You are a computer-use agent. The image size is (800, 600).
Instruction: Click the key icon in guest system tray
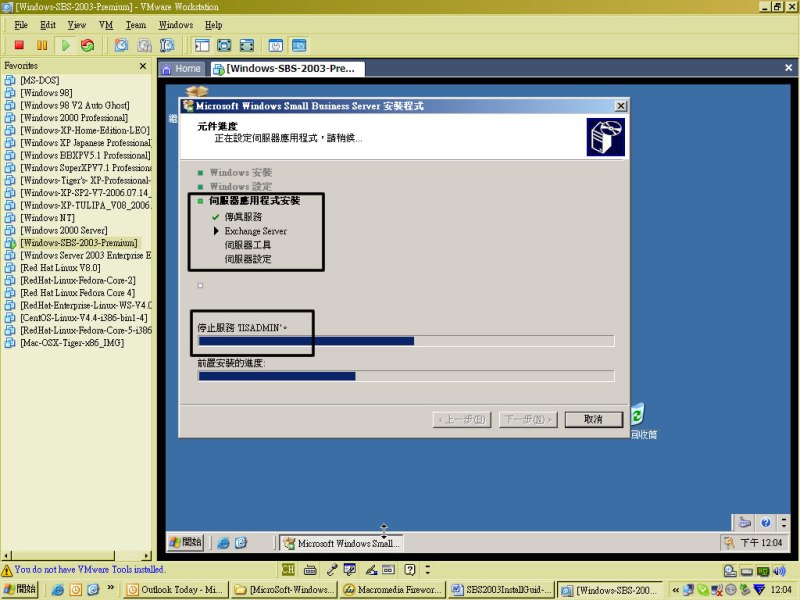729,542
